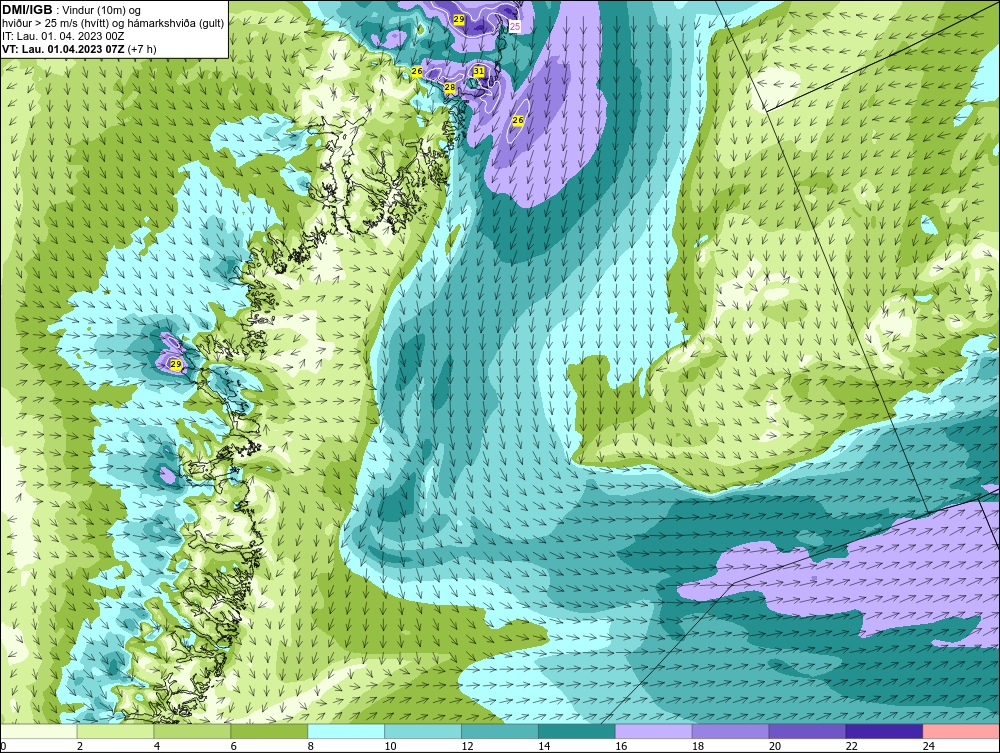Click the light cyan 8–10 m/s legend swatch
Image resolution: width=1000 pixels, height=753 pixels.
click(346, 731)
